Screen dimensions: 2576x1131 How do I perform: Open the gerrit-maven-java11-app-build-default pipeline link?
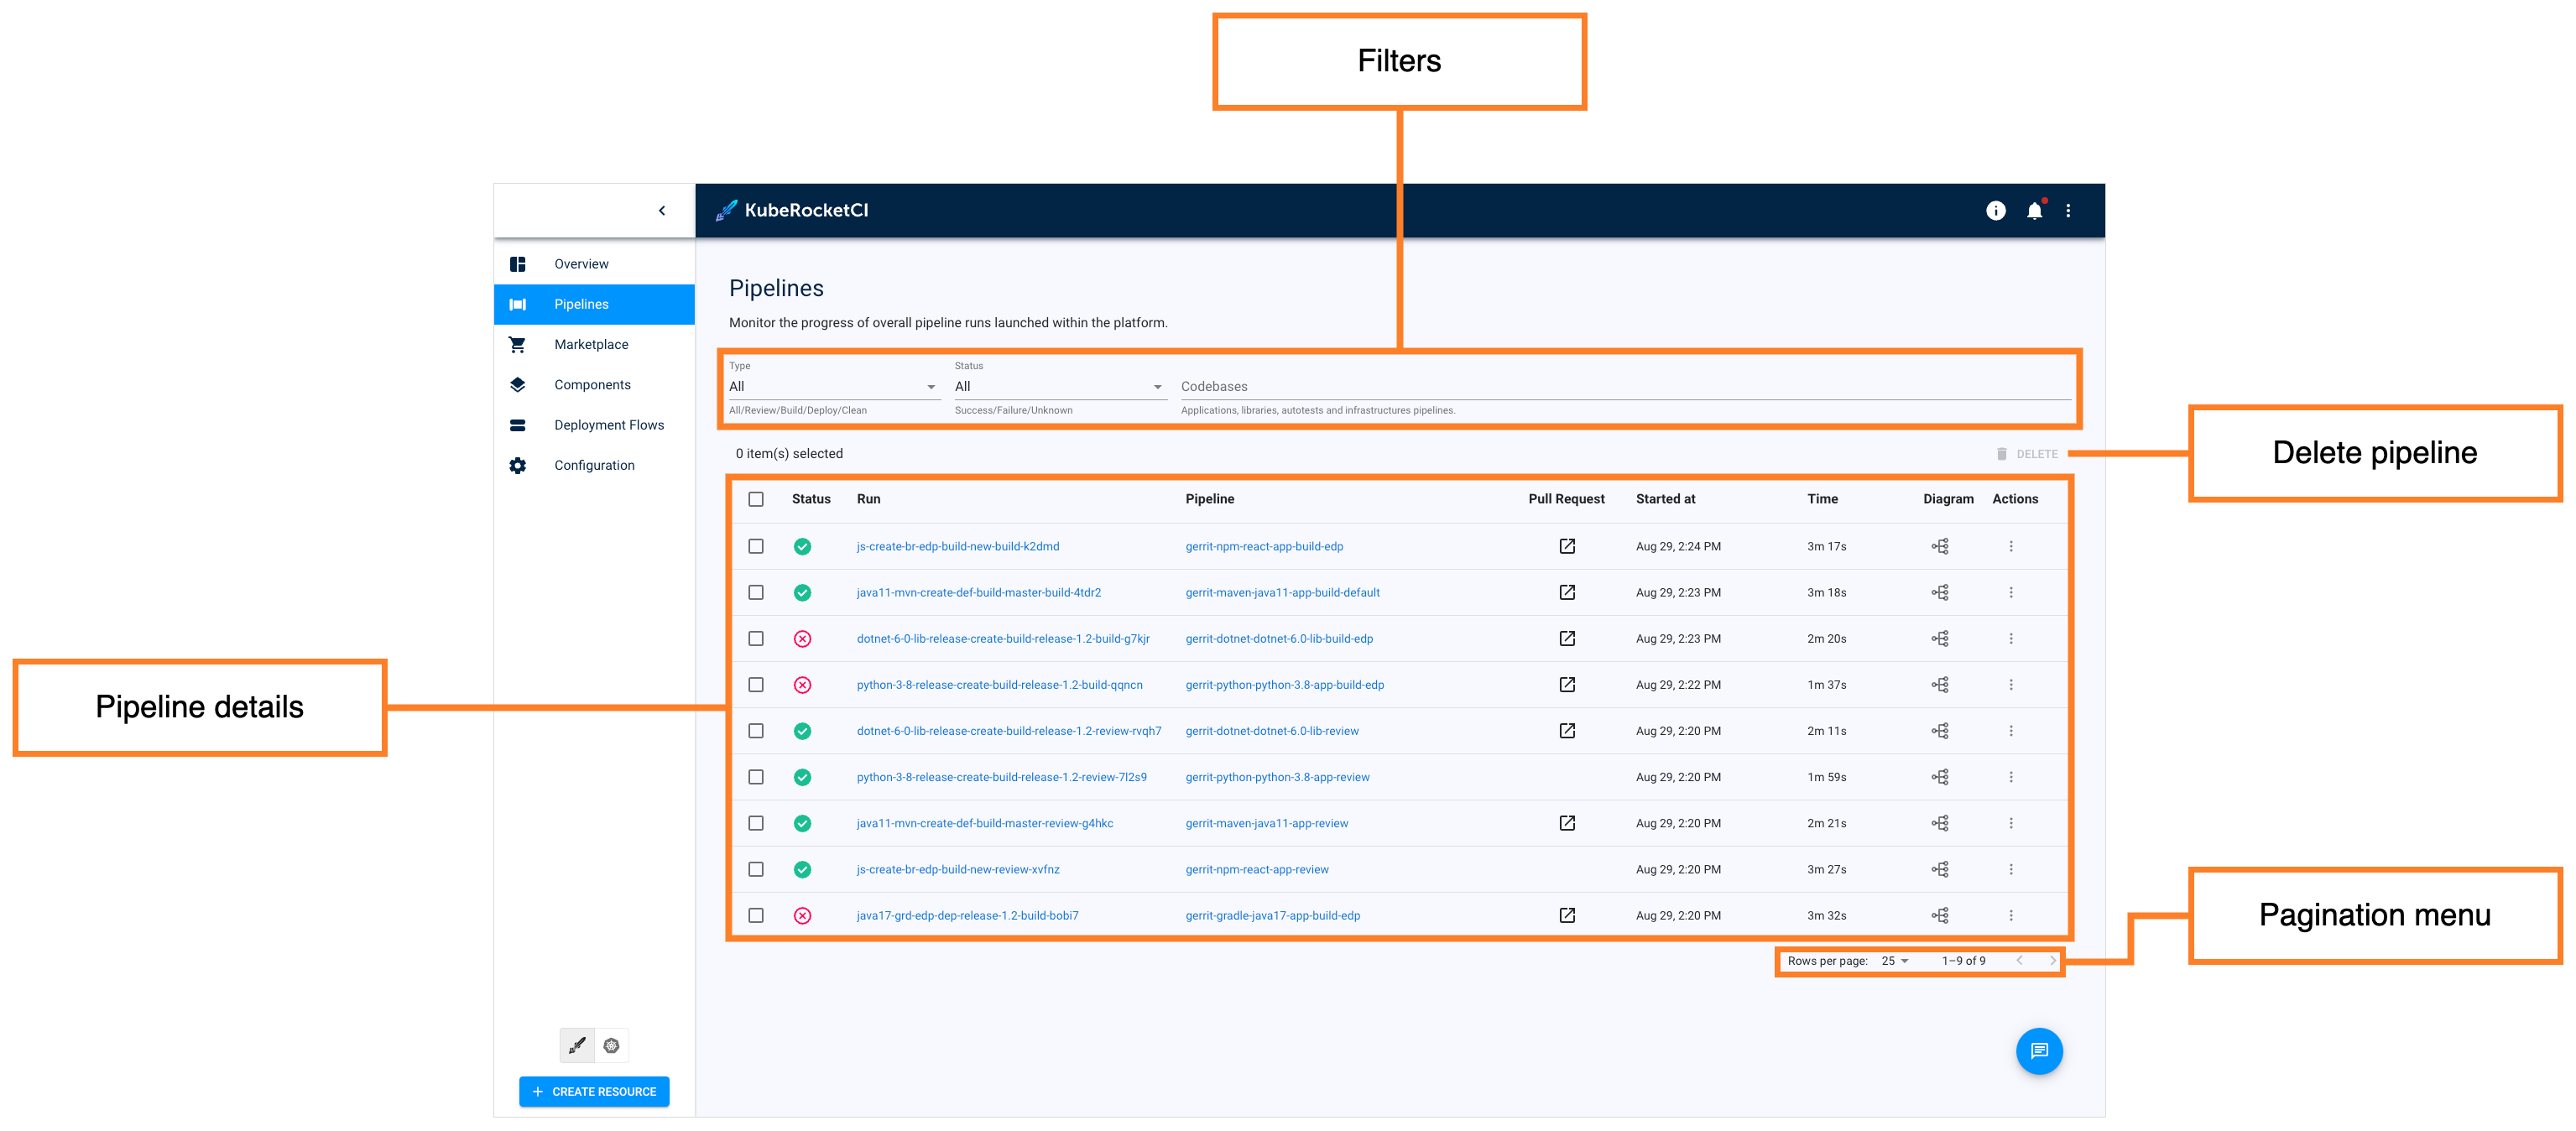1282,592
